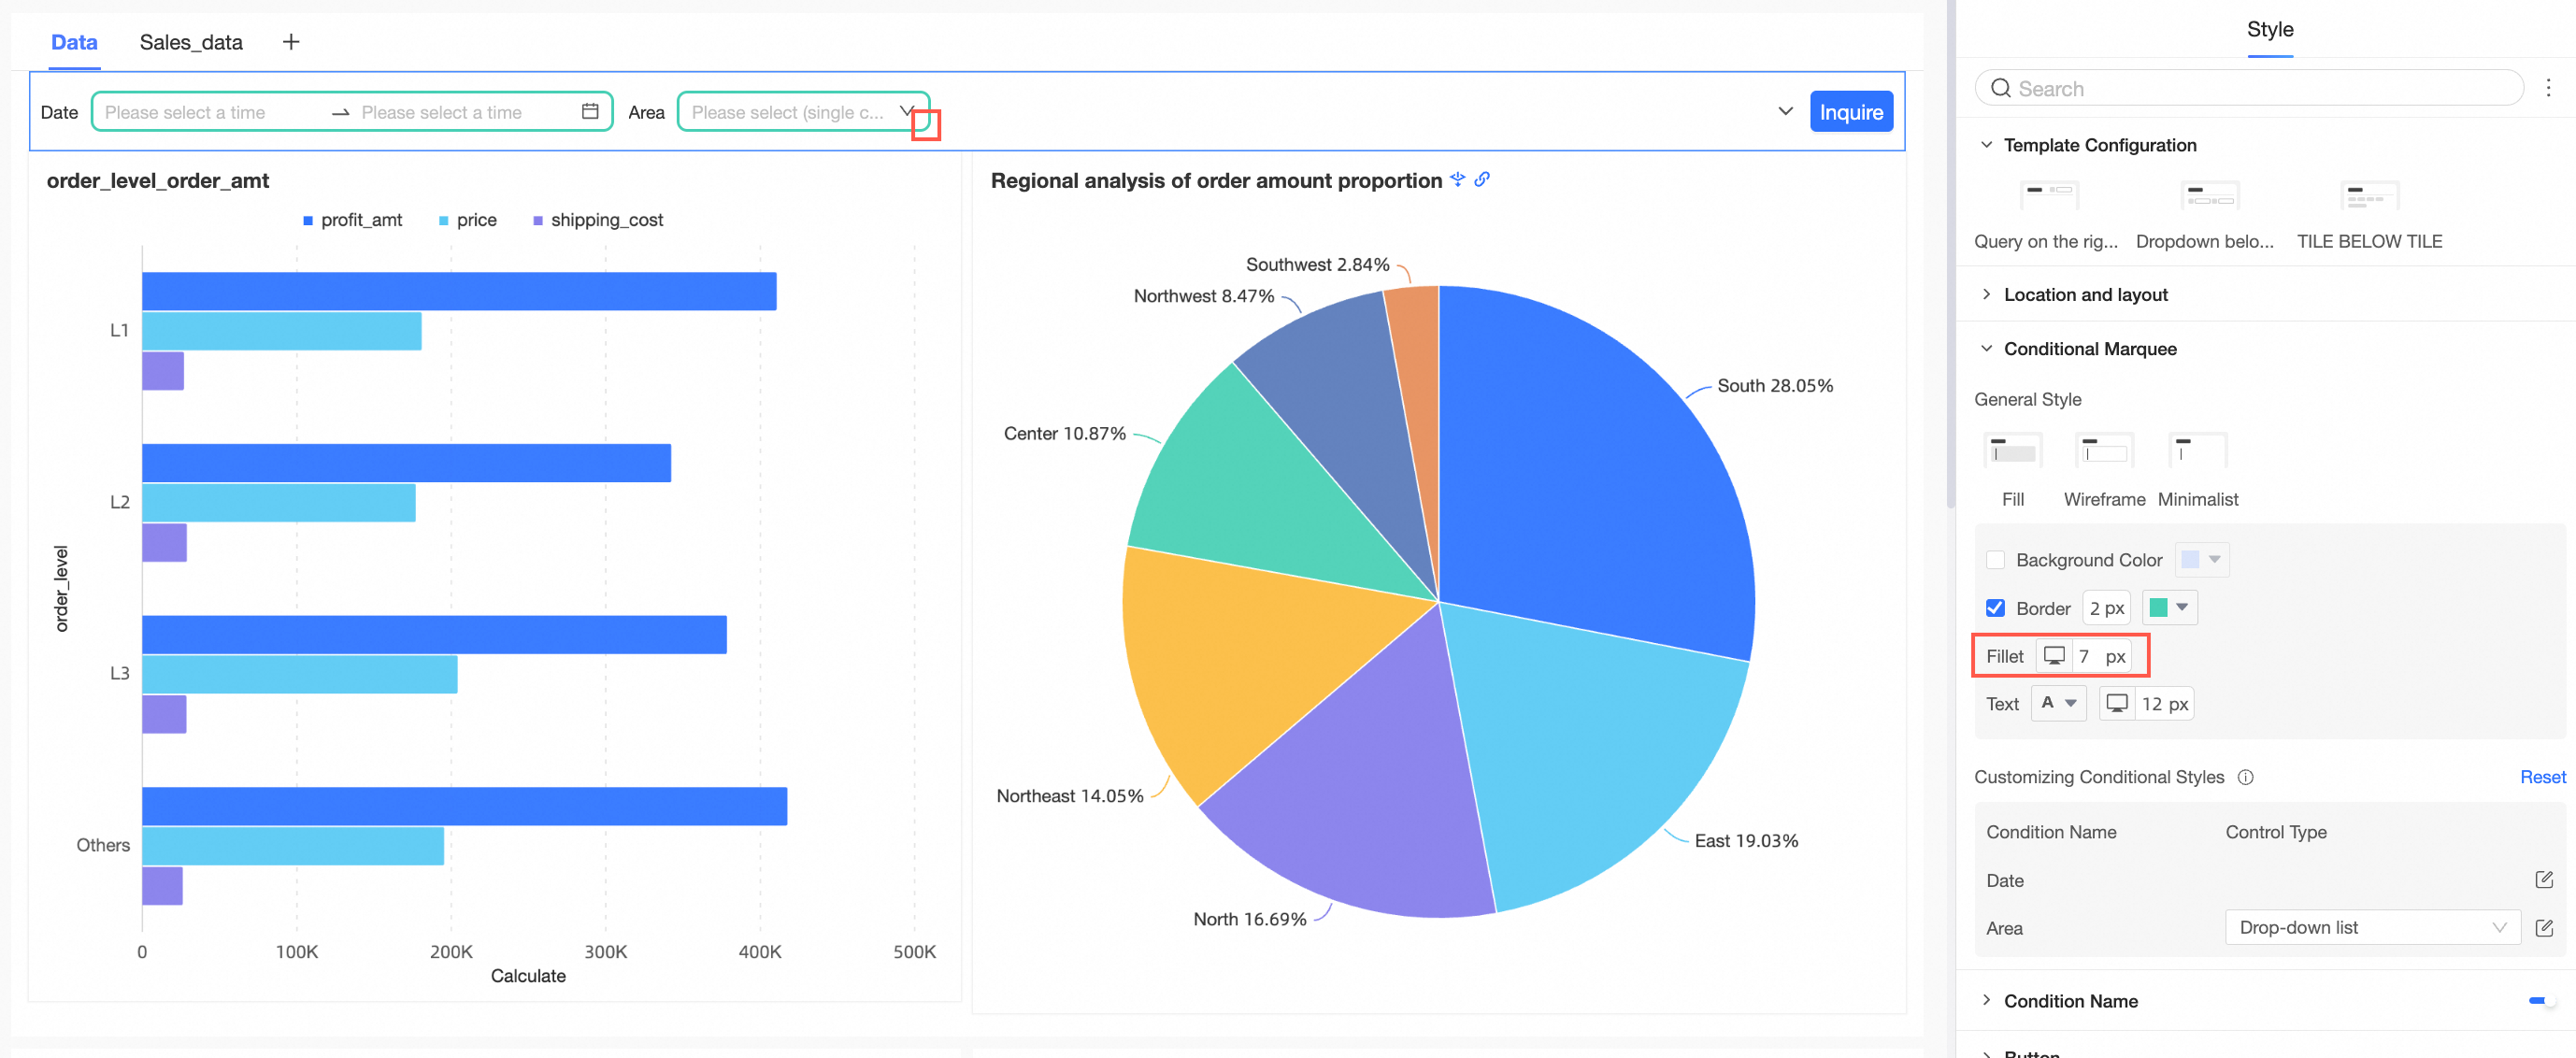Click edit icon for Area condition
The image size is (2576, 1058).
pos(2544,928)
